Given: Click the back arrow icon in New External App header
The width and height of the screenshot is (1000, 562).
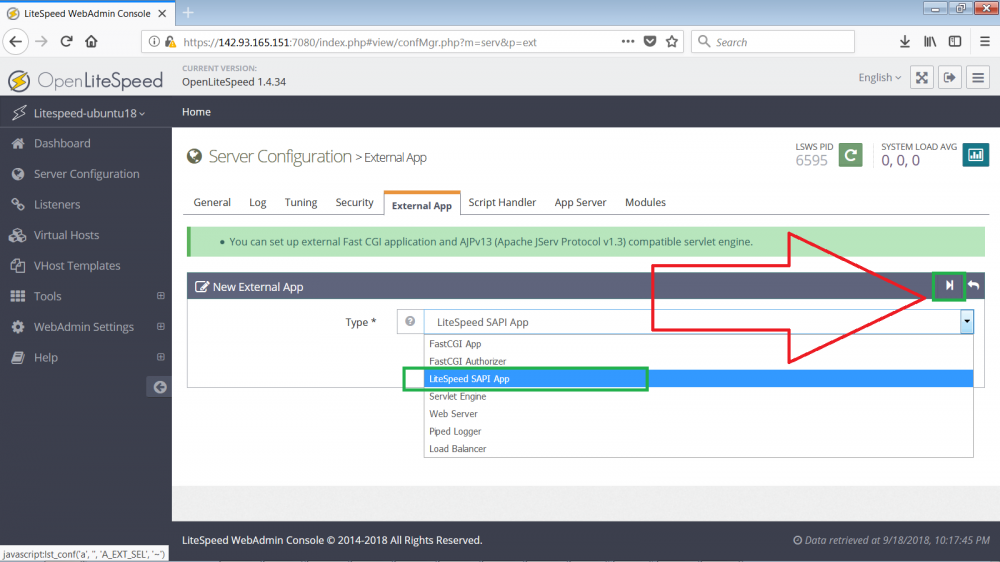Looking at the screenshot, I should coord(973,285).
